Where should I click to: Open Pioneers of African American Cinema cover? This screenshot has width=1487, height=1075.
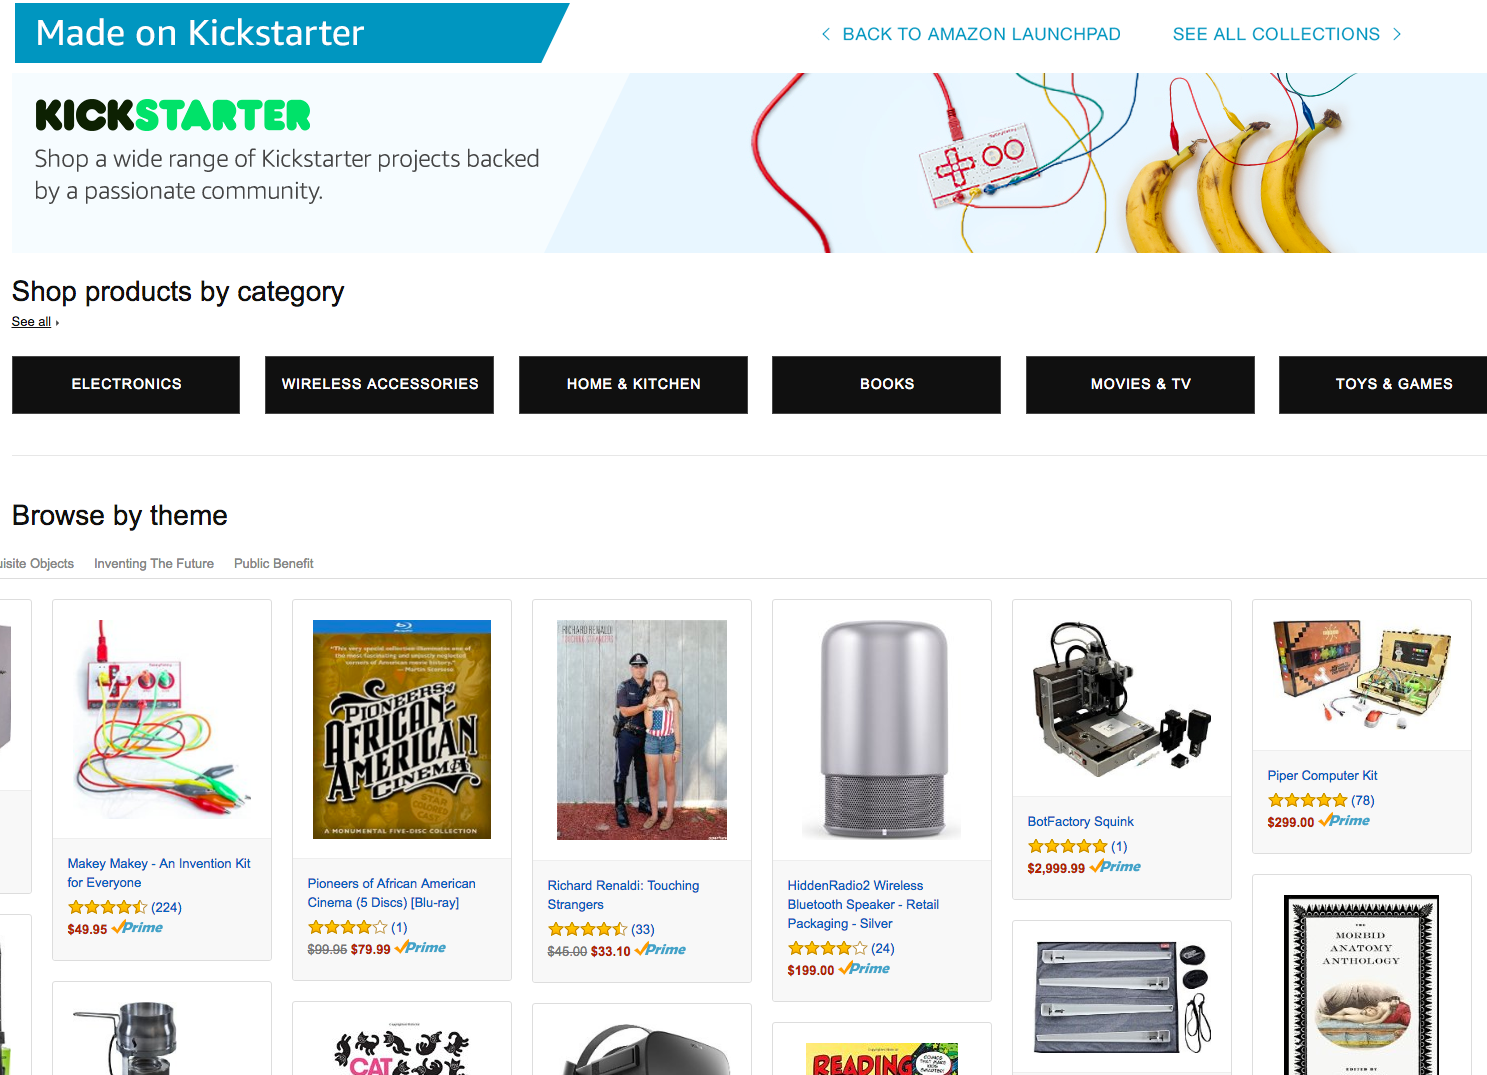coord(402,729)
